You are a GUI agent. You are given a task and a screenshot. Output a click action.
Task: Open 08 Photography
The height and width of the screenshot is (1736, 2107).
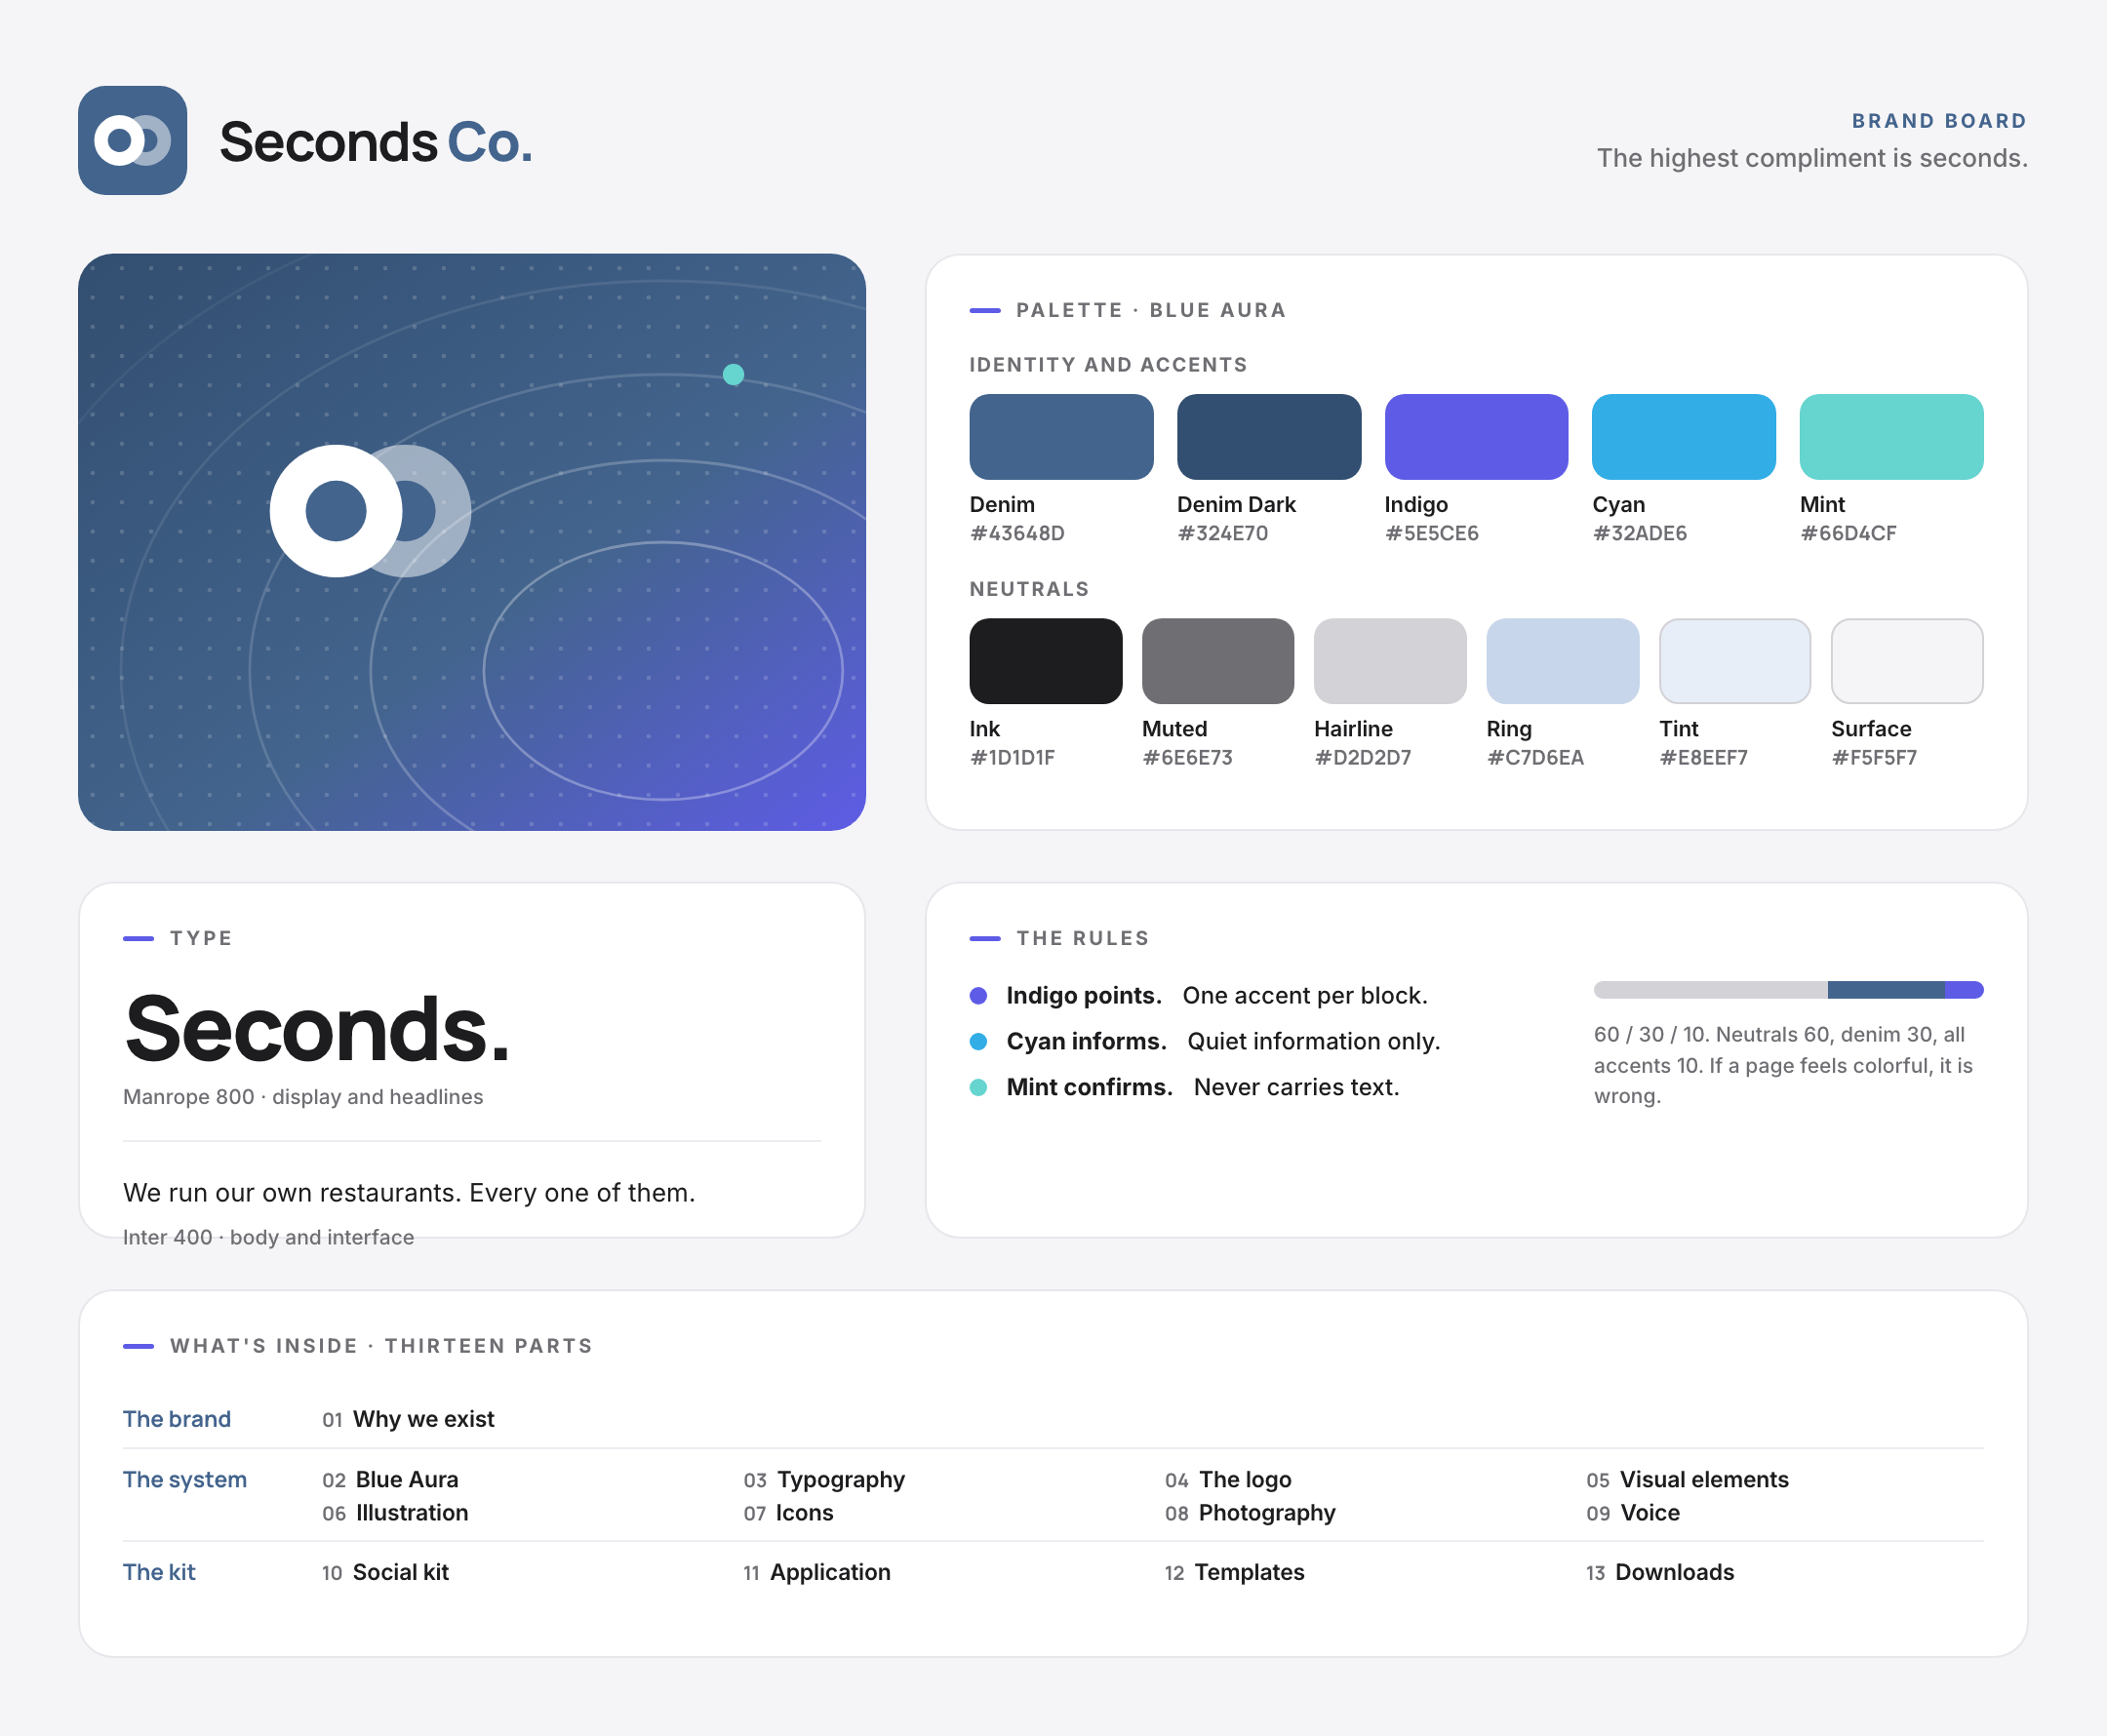click(x=1250, y=1513)
